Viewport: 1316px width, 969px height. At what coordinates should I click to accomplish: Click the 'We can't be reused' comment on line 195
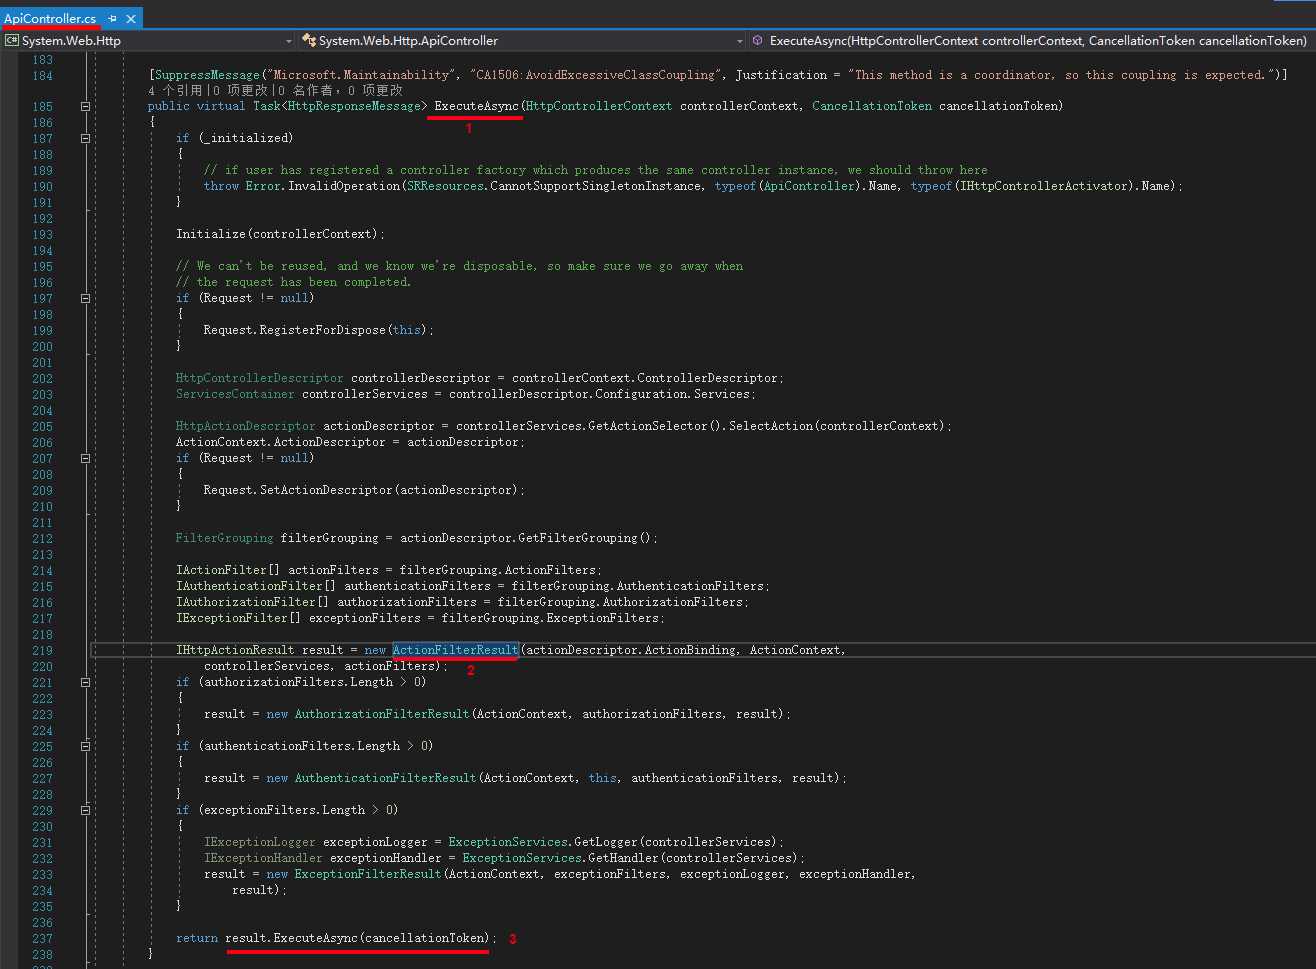459,266
